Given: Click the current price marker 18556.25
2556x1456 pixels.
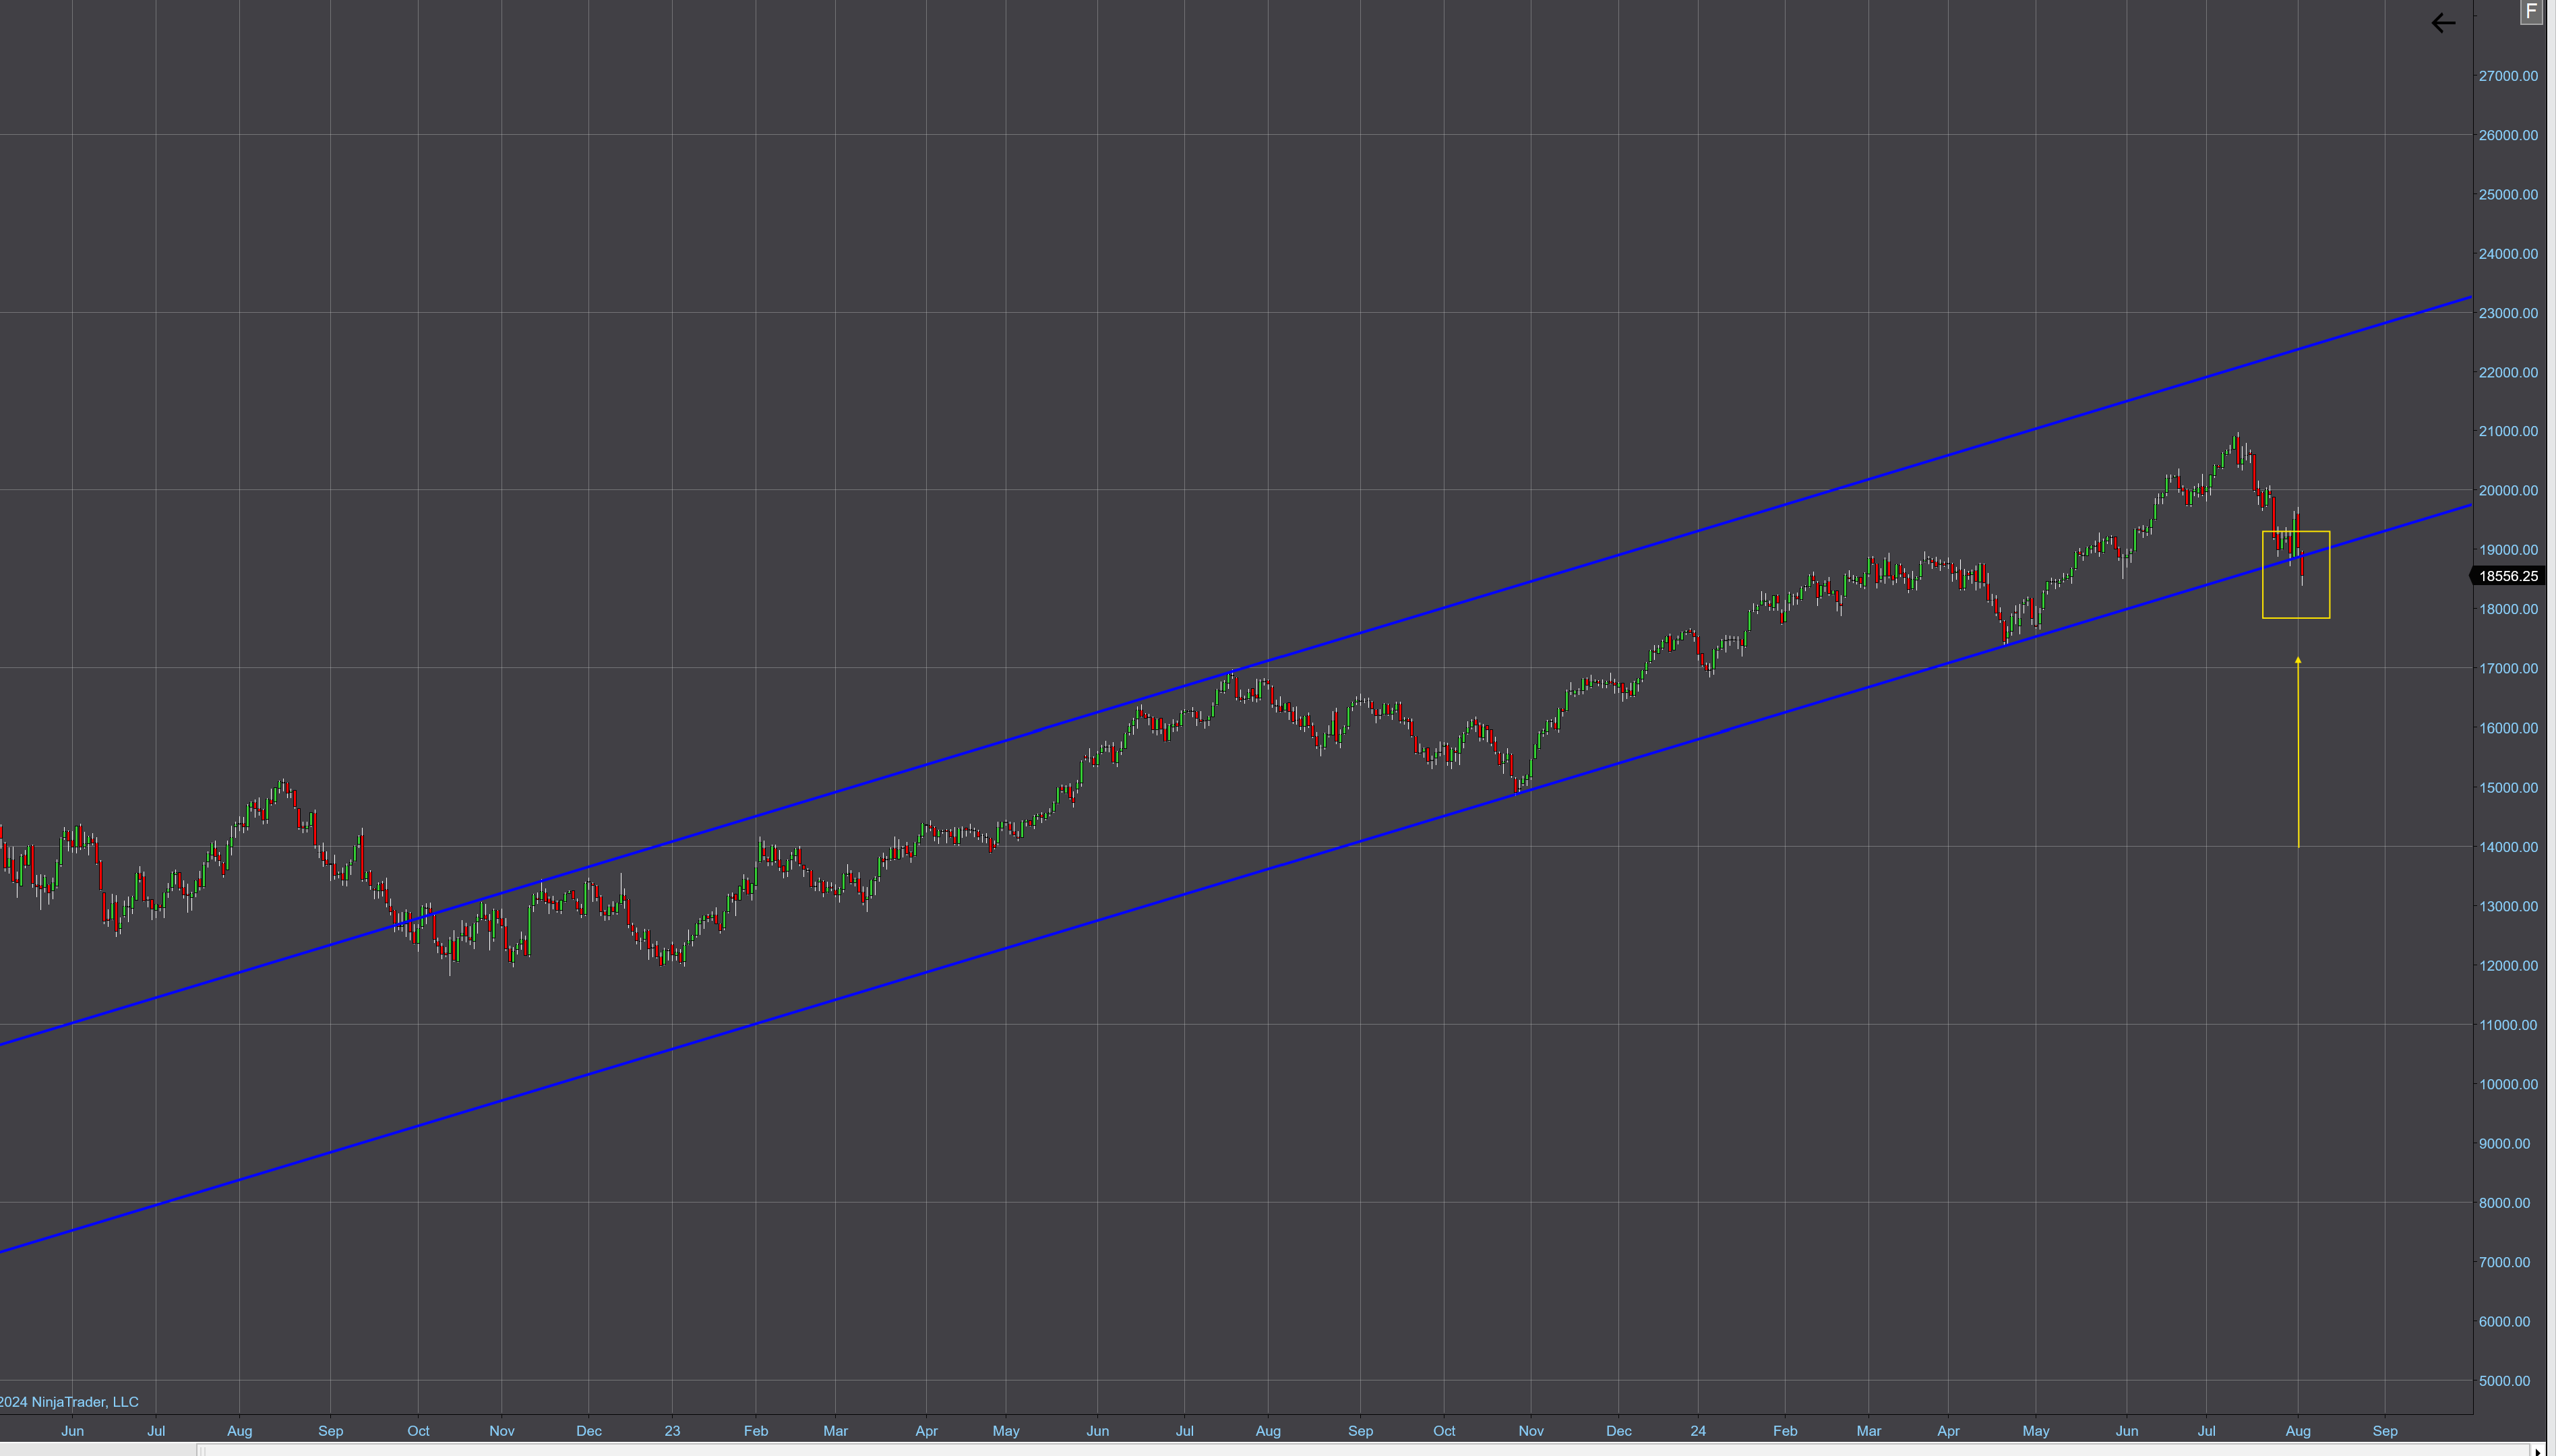Looking at the screenshot, I should 2508,576.
